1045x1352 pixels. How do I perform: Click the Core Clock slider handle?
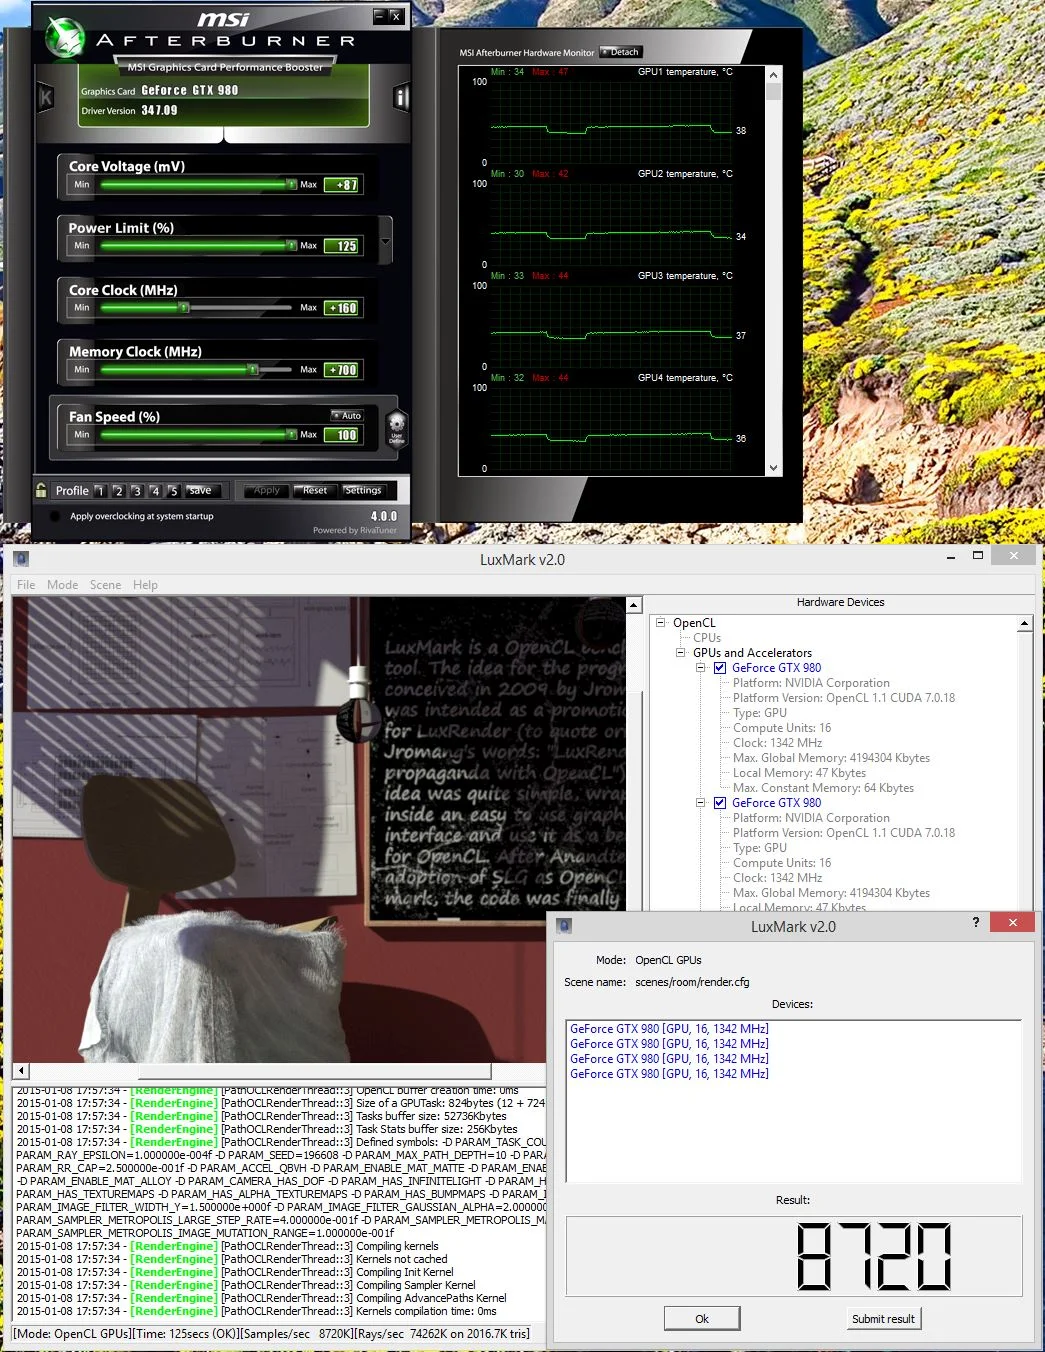tap(184, 308)
